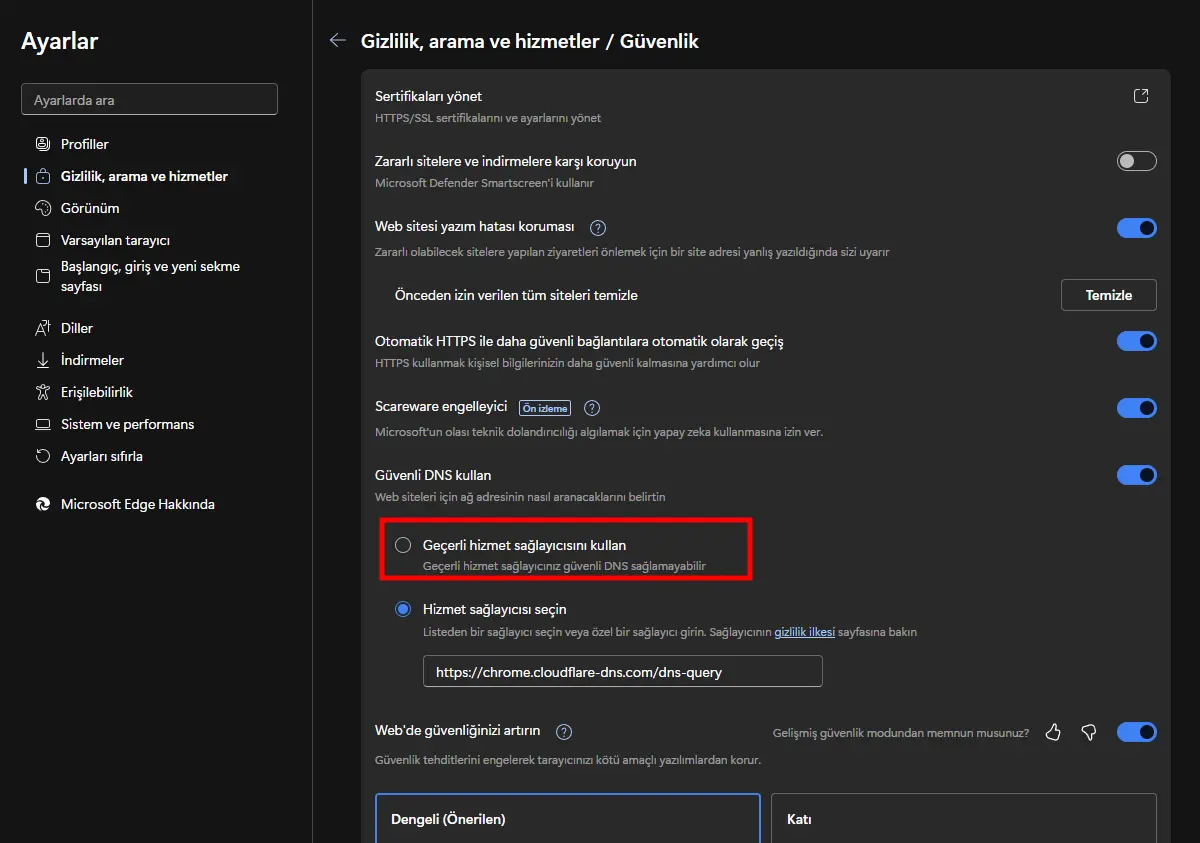The image size is (1200, 843).
Task: Open help icon next to Web'de güvenliğinizi artırın
Action: [x=564, y=732]
